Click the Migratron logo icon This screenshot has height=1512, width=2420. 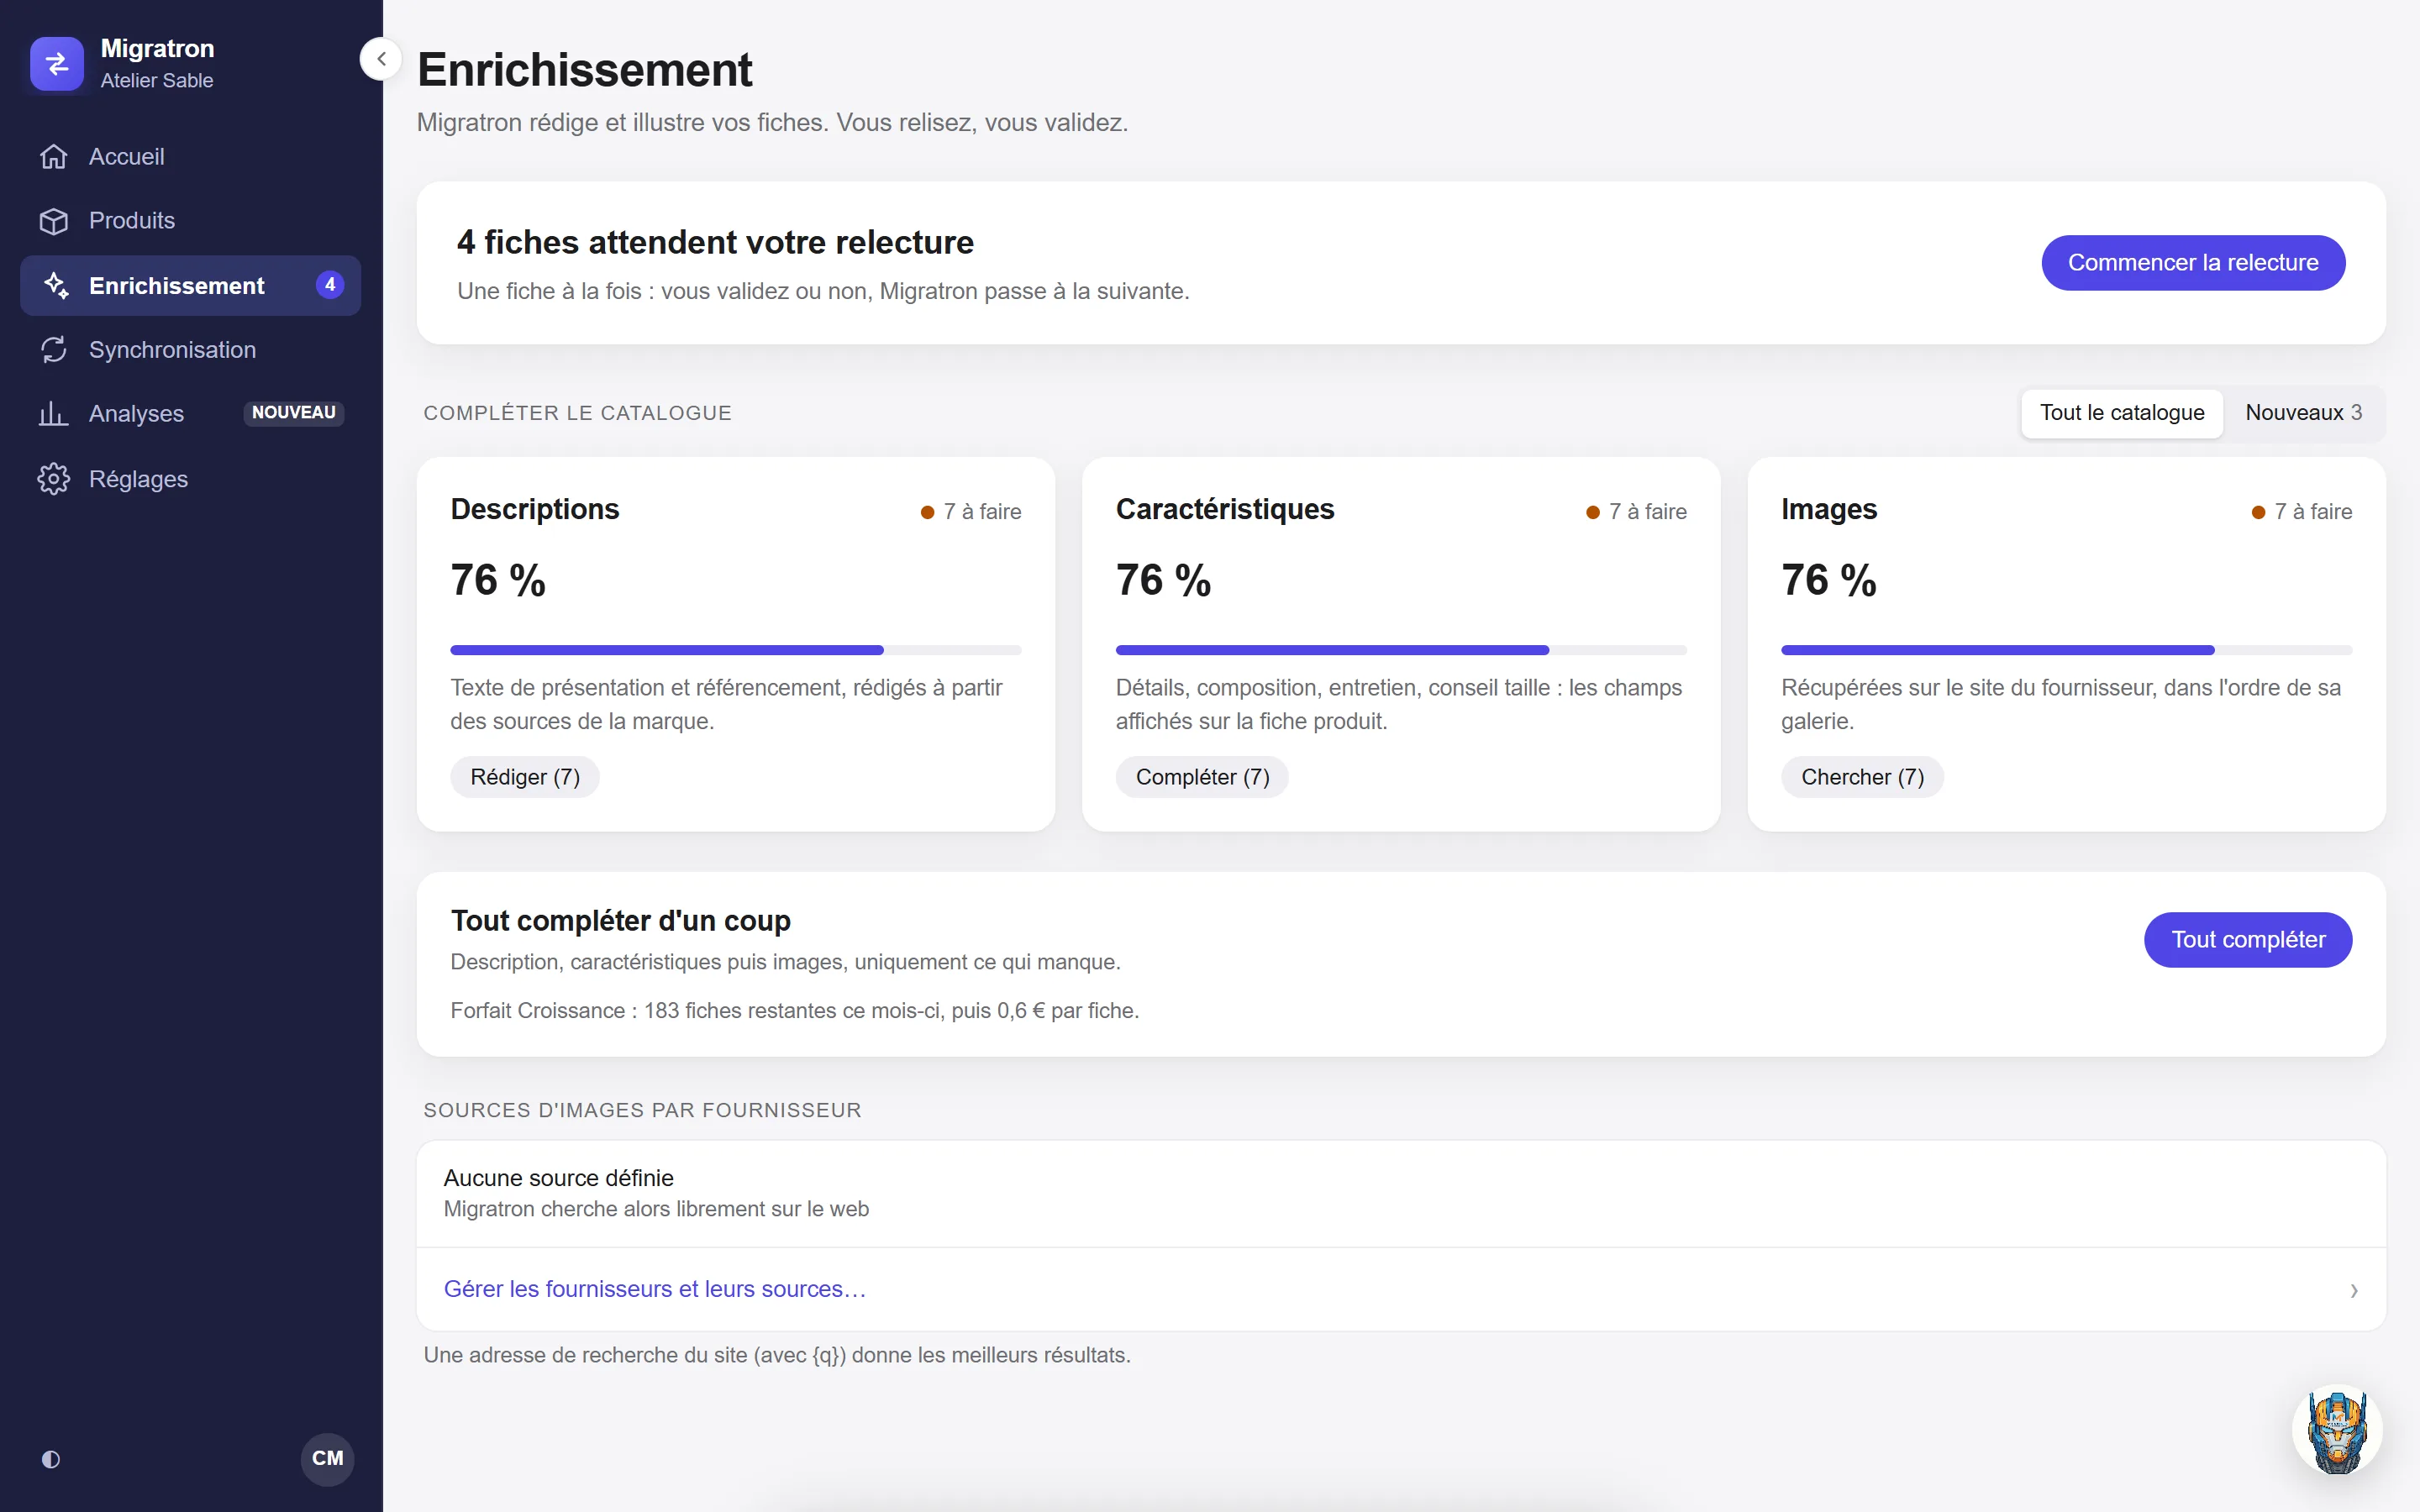(57, 64)
